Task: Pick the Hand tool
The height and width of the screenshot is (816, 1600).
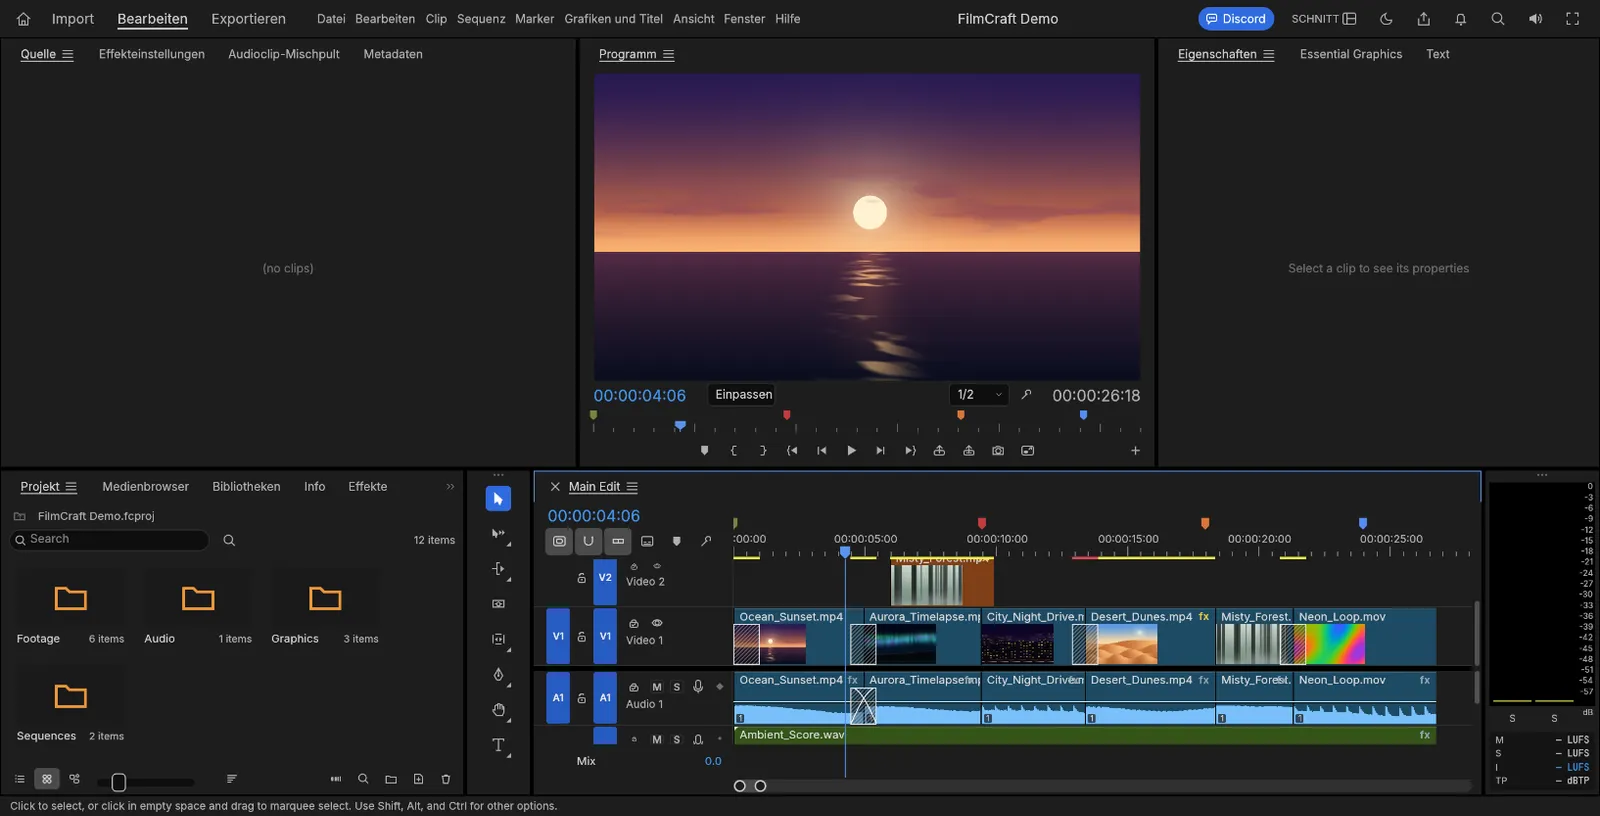Action: pos(498,710)
